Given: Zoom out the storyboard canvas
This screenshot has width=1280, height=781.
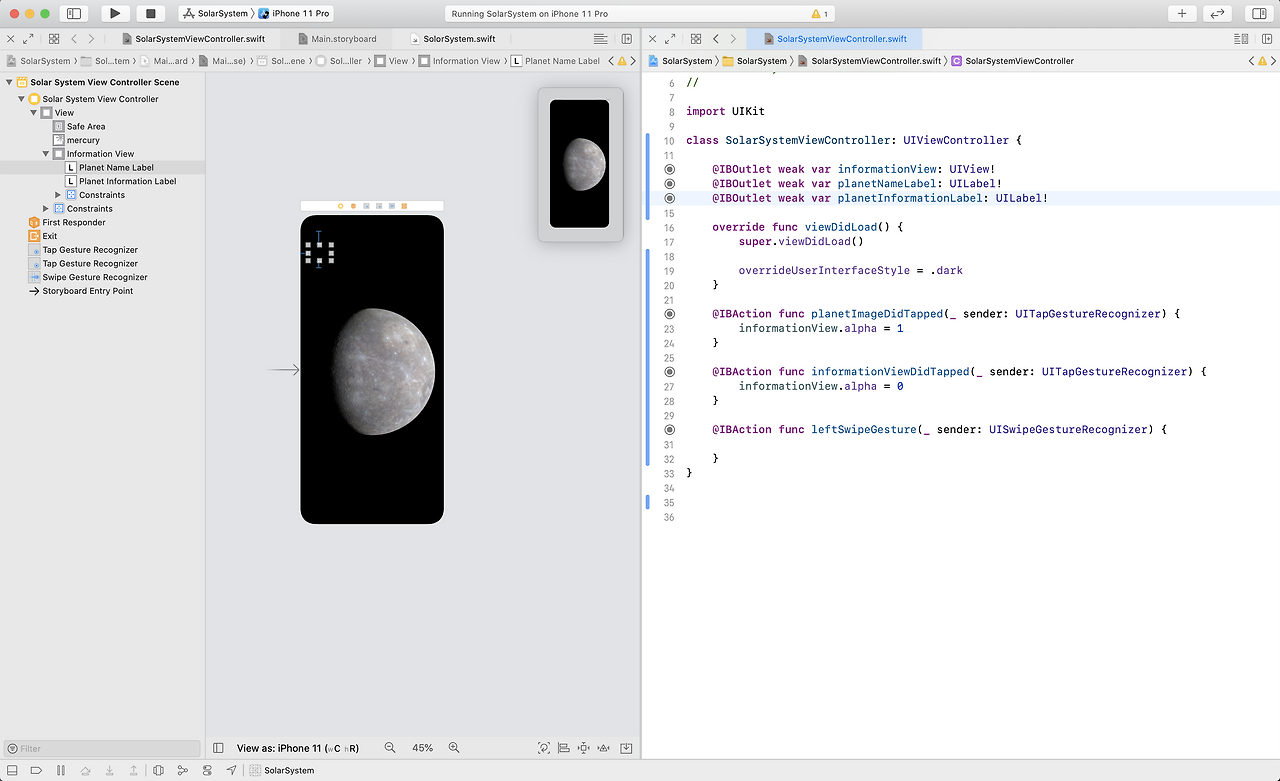Looking at the screenshot, I should click(x=390, y=748).
